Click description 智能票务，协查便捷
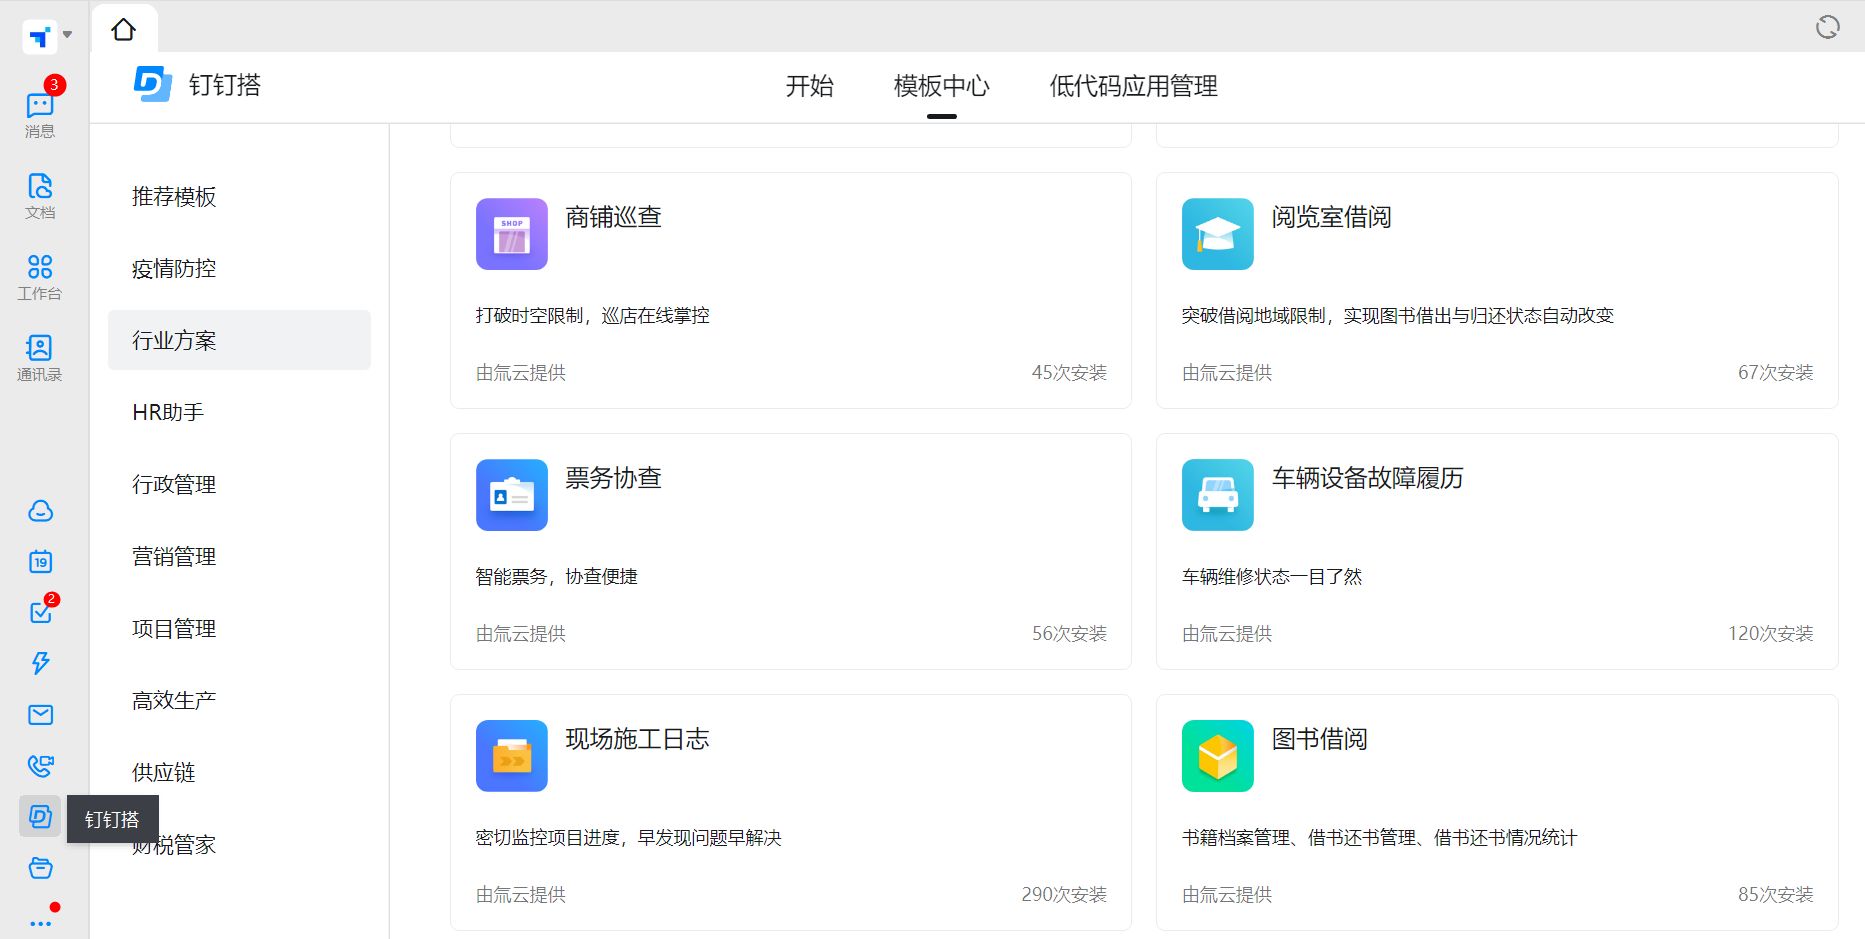 (x=557, y=577)
